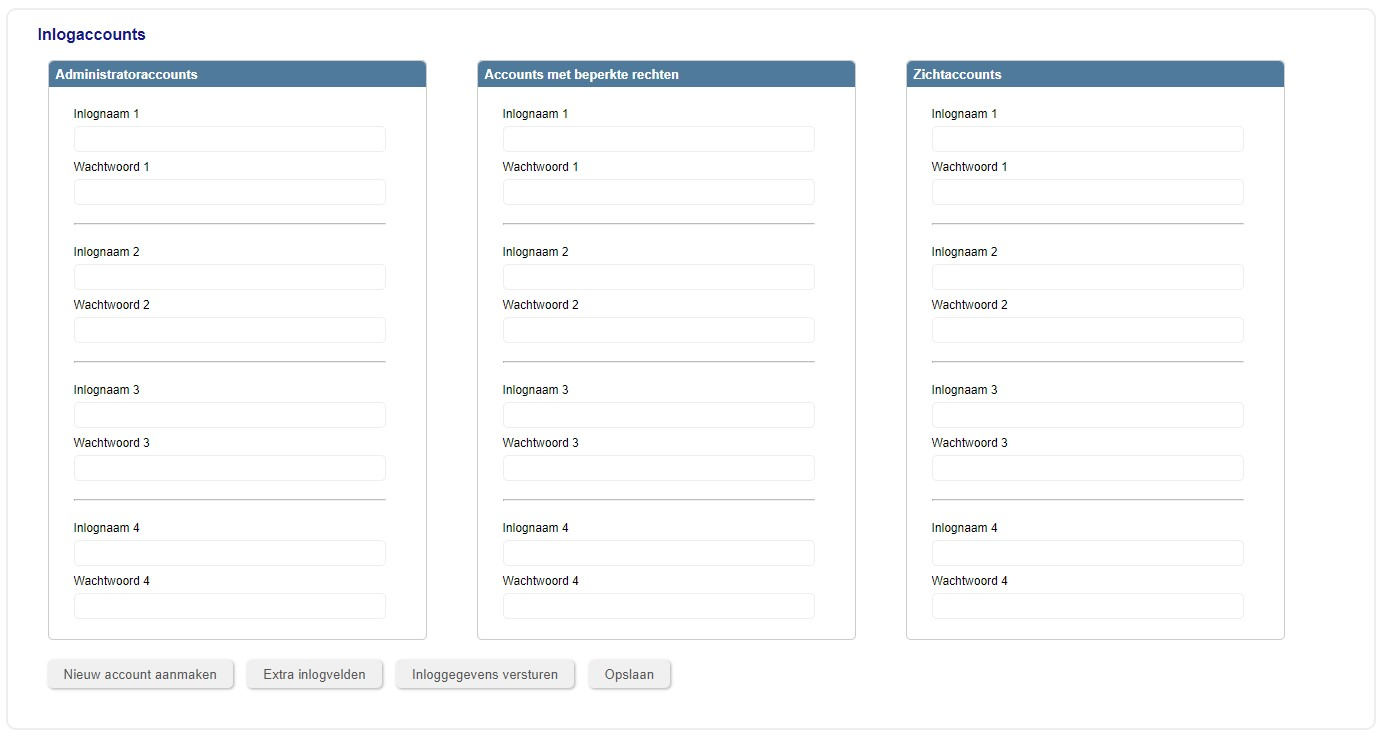Focus Inlognaam 1 in Accounts met beperkte rechten

click(659, 139)
